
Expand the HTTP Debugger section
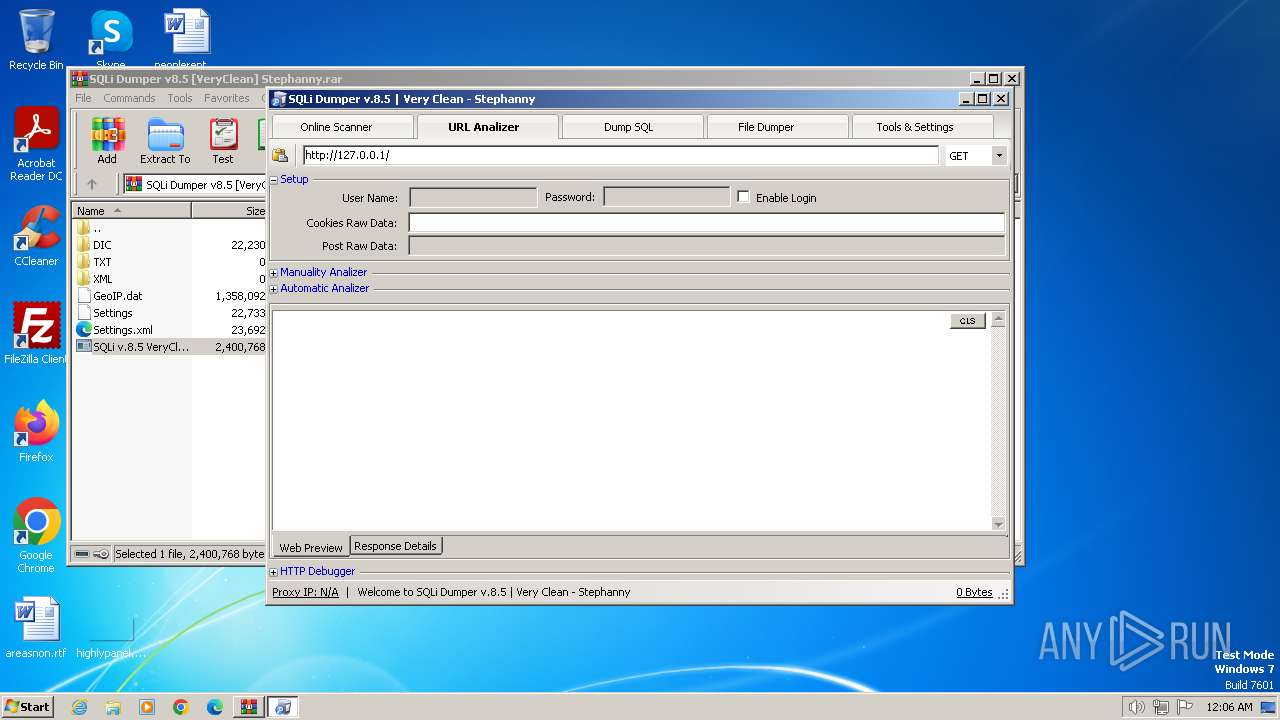[x=274, y=572]
